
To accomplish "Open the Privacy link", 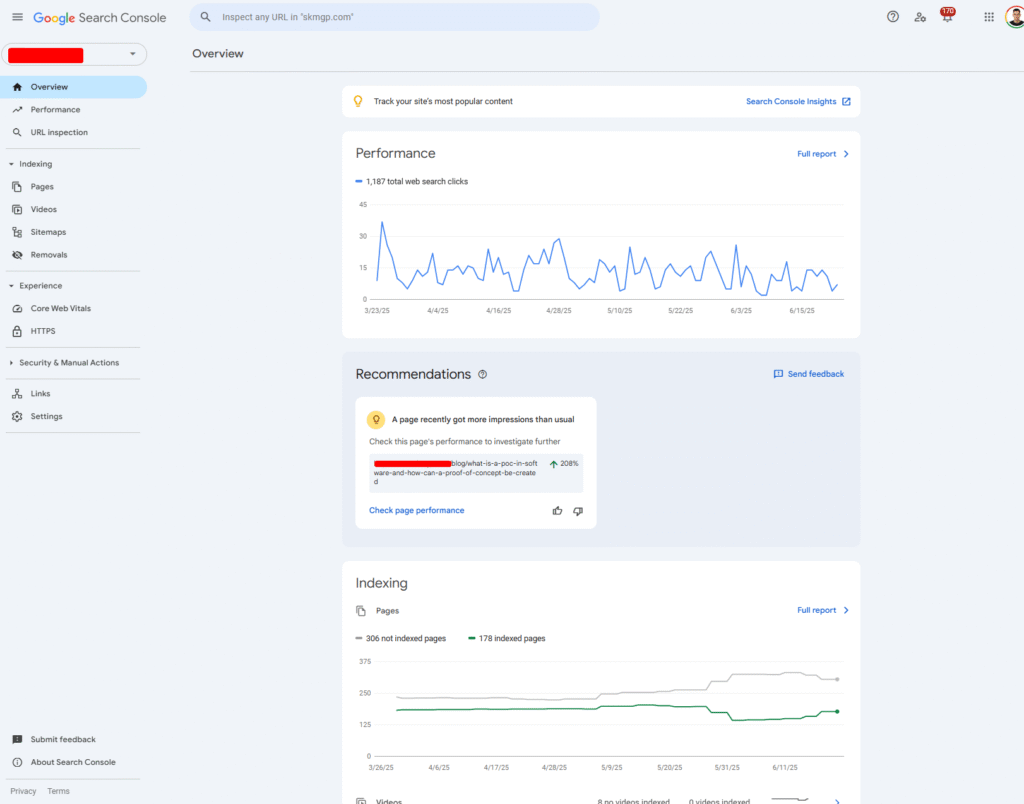I will 24,791.
